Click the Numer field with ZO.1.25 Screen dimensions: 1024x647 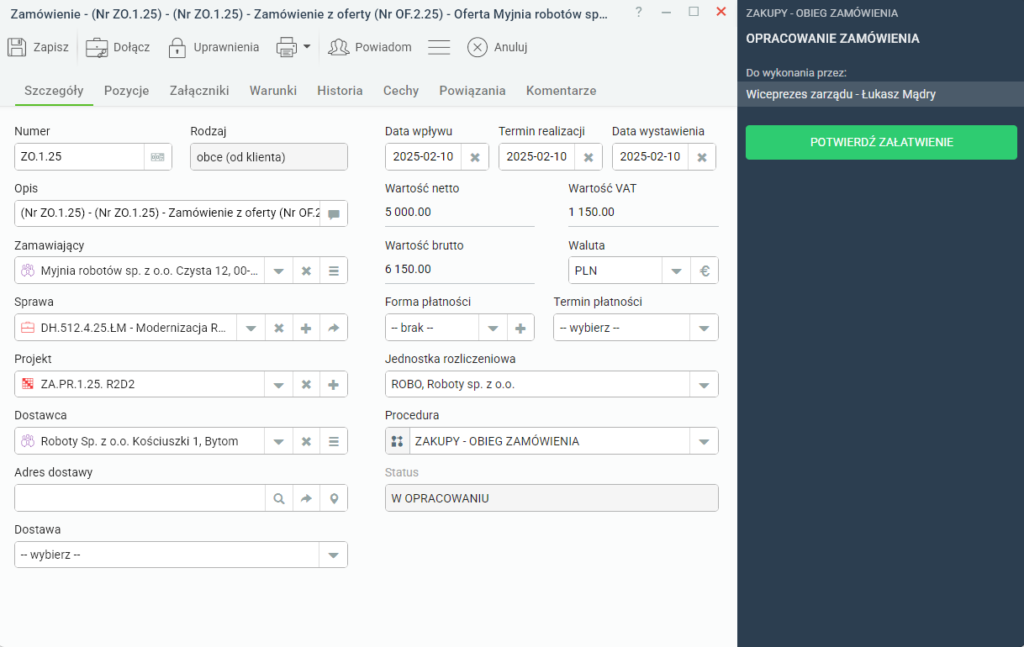click(x=79, y=157)
